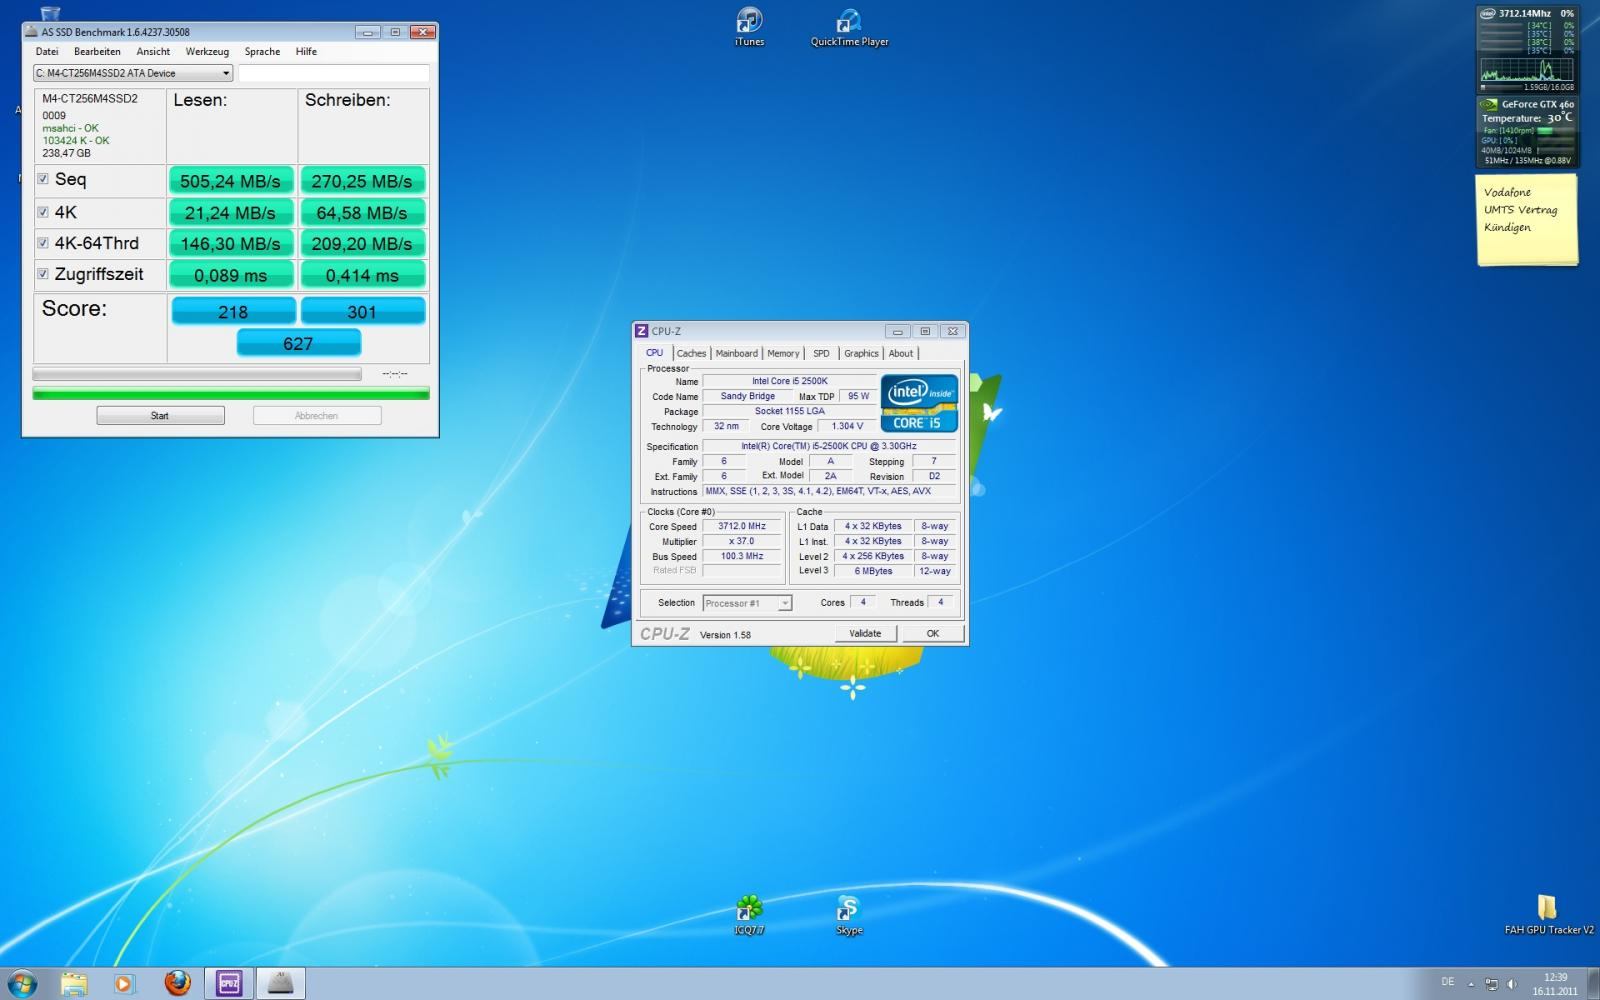Click the network icon in system tray
The height and width of the screenshot is (1000, 1600).
tap(1492, 984)
